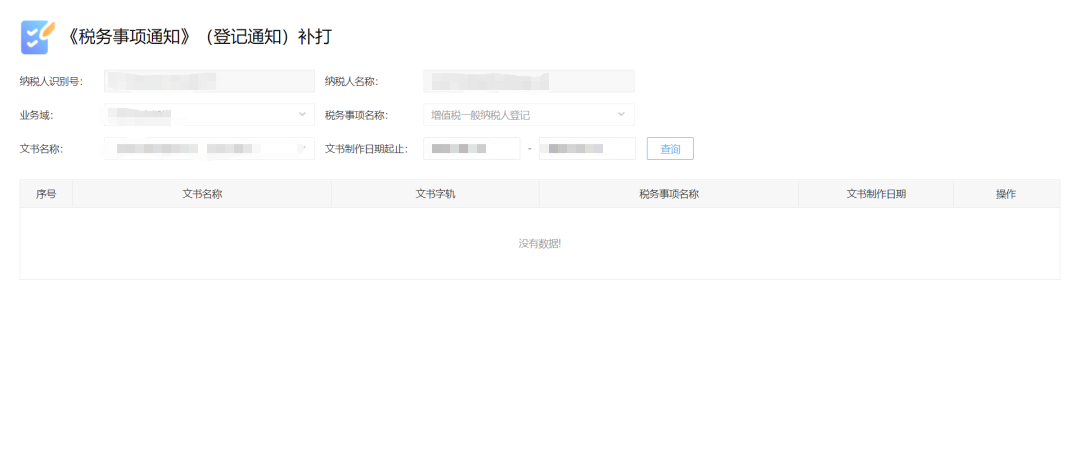Click the end date field of 文书制作日期起止
This screenshot has width=1080, height=475.
(x=587, y=149)
